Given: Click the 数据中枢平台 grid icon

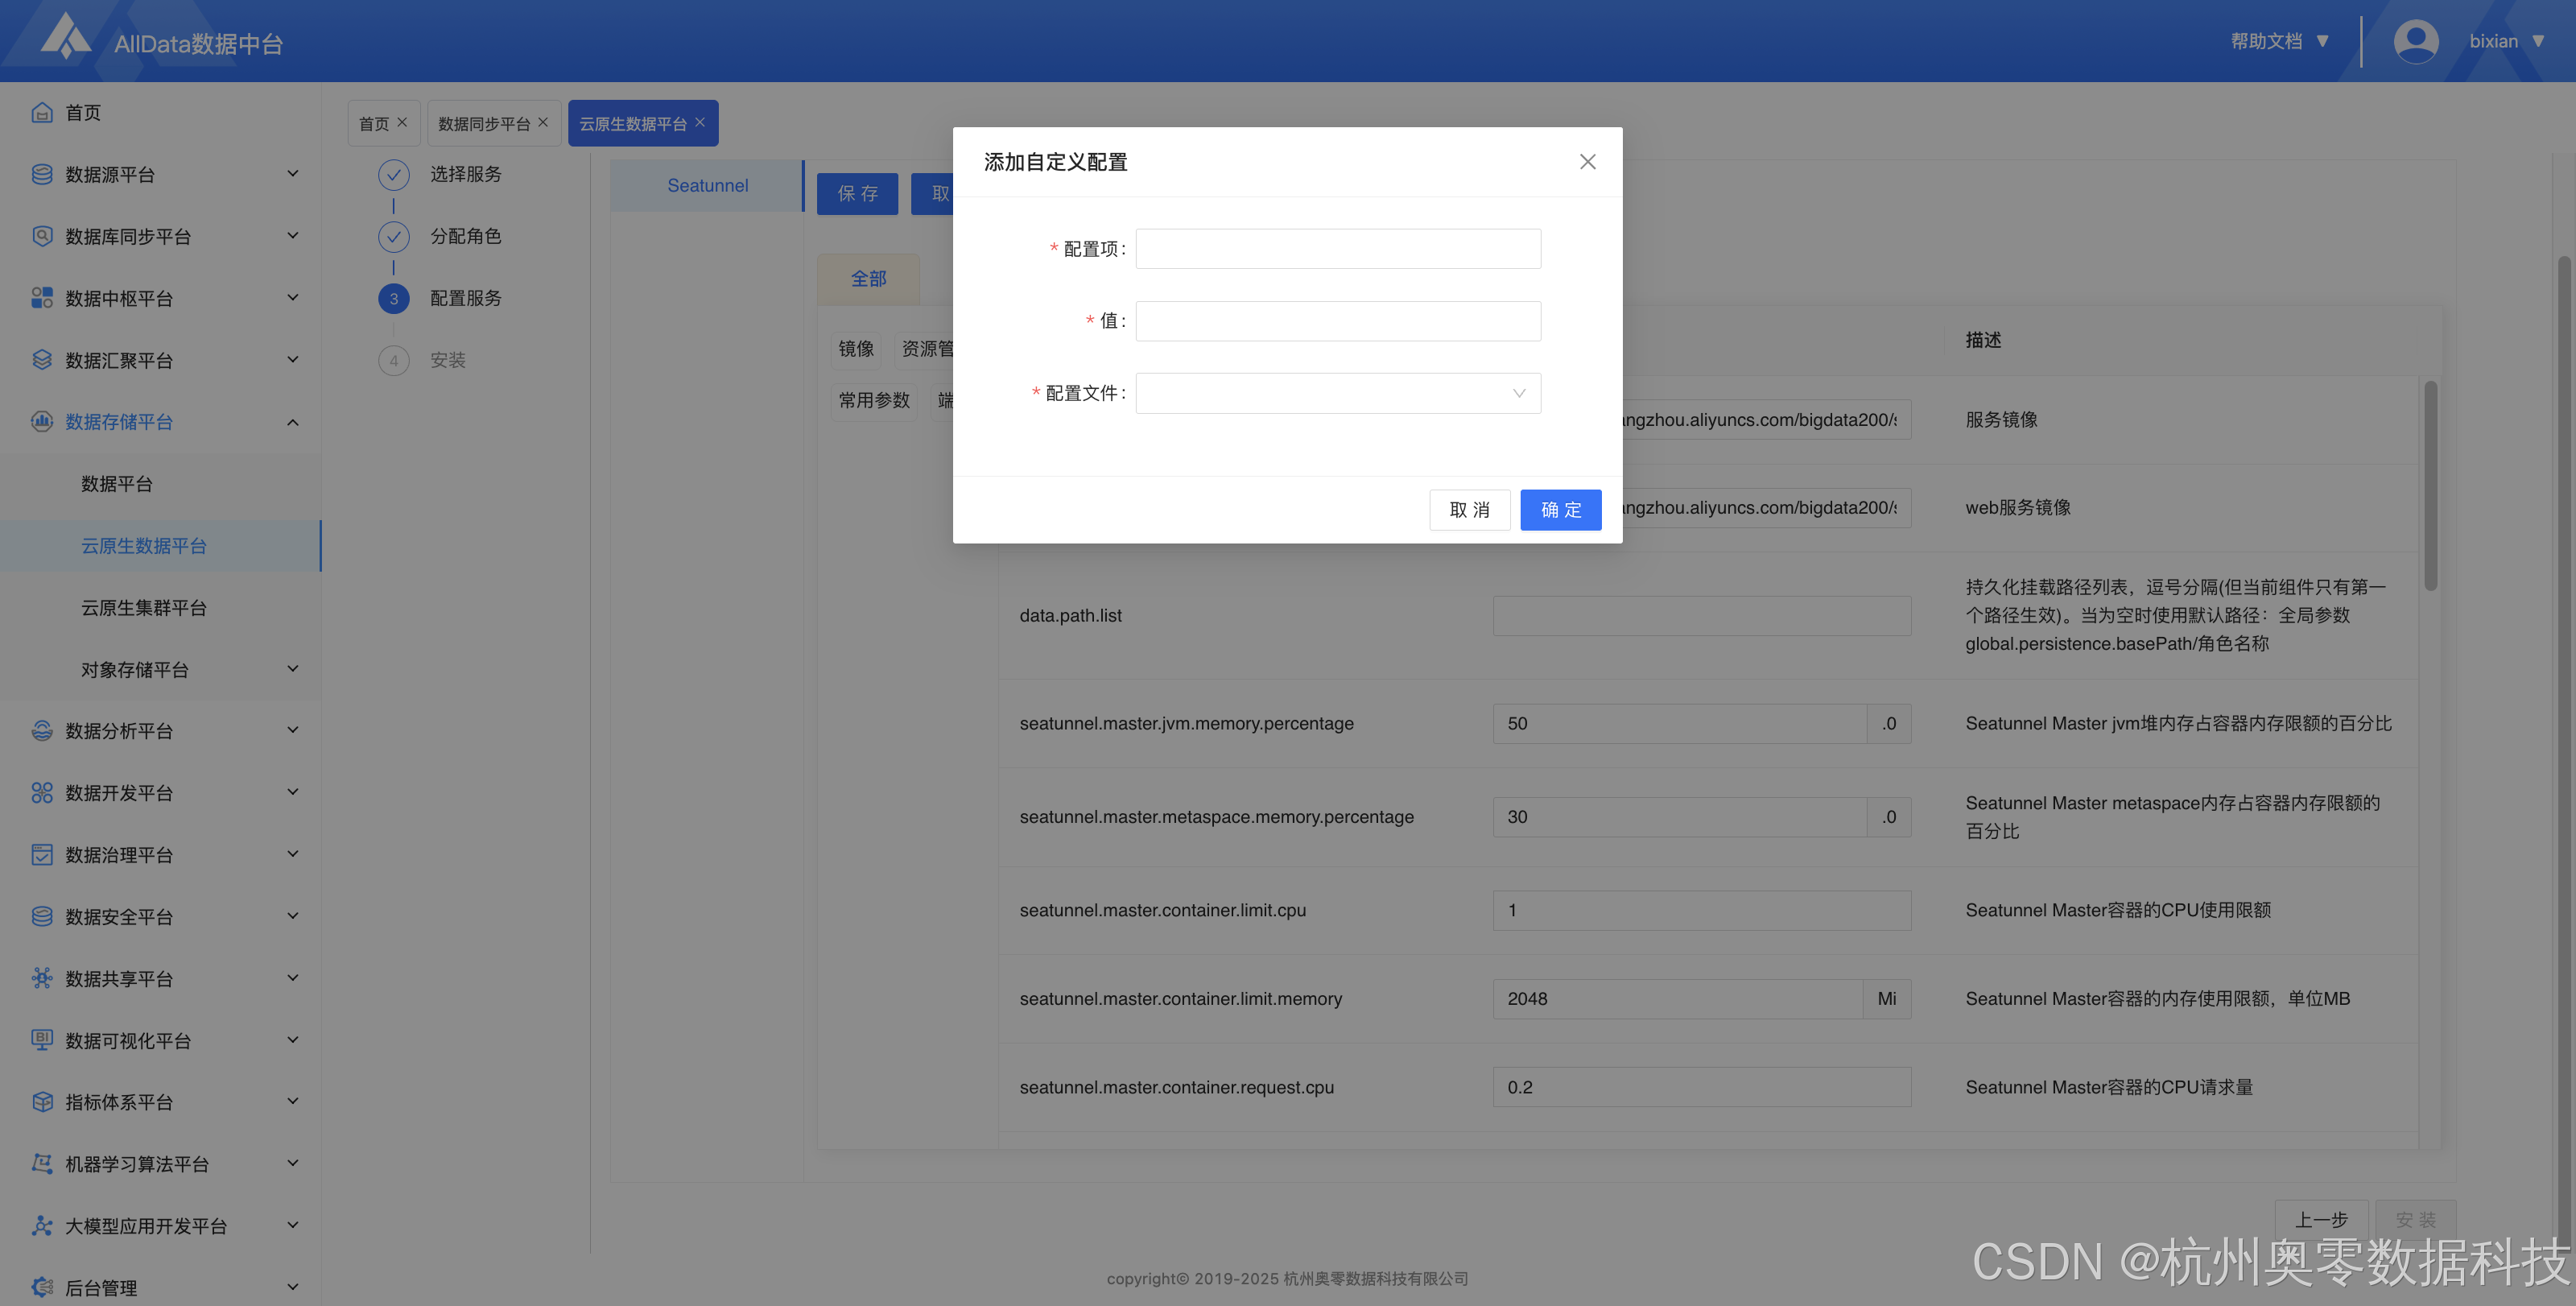Looking at the screenshot, I should [x=41, y=298].
